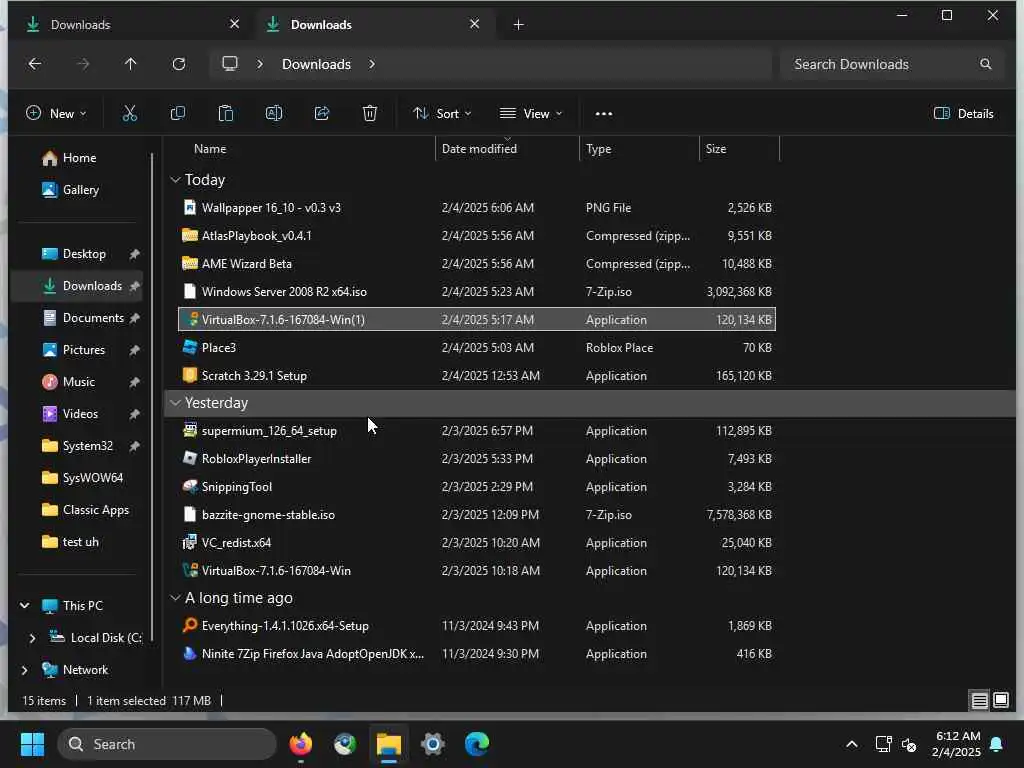Viewport: 1024px width, 768px height.
Task: Toggle the Details pane button
Action: pyautogui.click(x=963, y=114)
